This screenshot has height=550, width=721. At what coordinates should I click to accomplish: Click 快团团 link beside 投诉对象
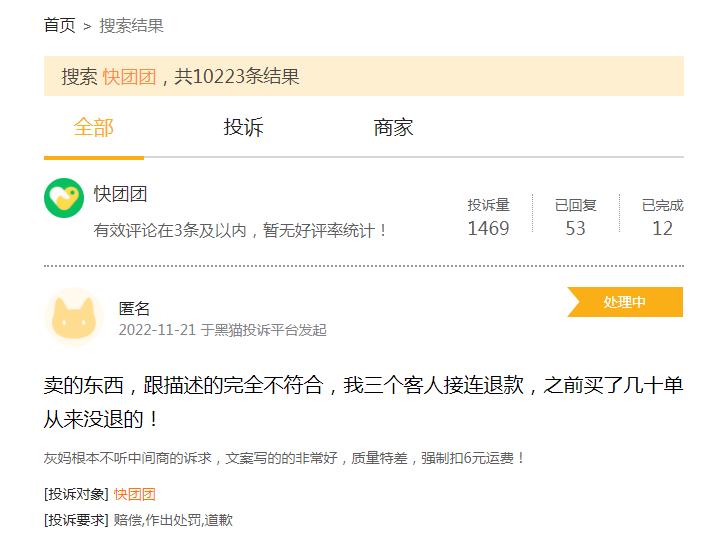click(134, 494)
